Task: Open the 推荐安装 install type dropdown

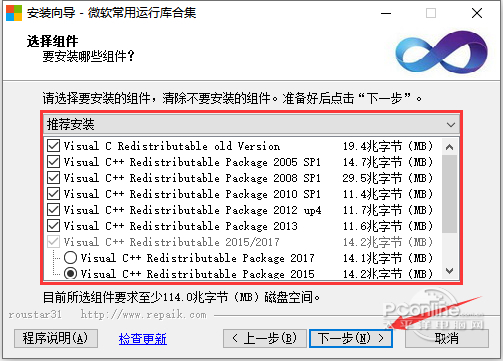Action: pyautogui.click(x=251, y=124)
